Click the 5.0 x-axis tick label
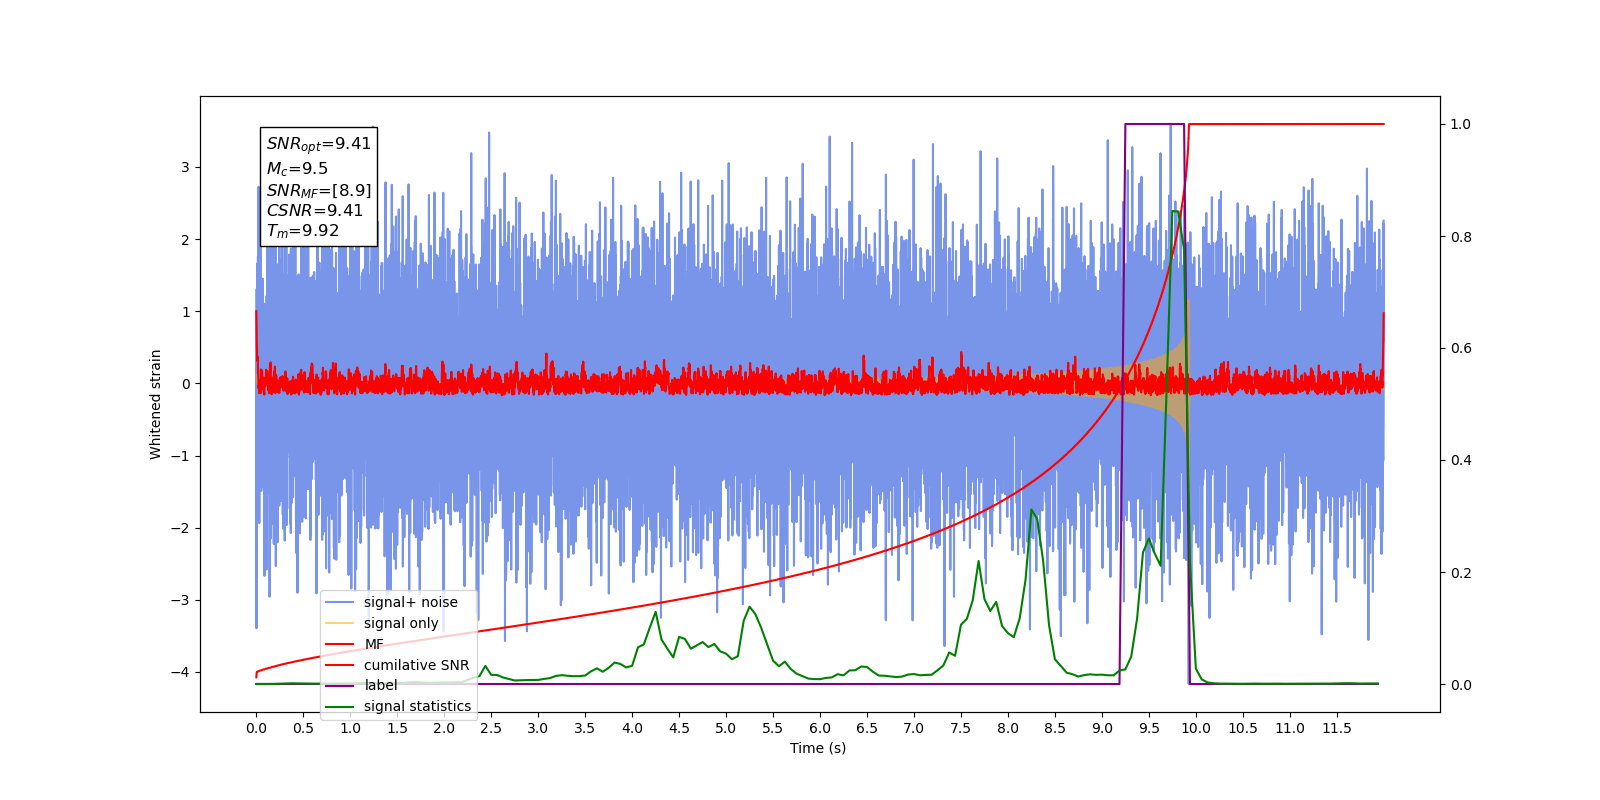The width and height of the screenshot is (1600, 800). click(x=726, y=728)
